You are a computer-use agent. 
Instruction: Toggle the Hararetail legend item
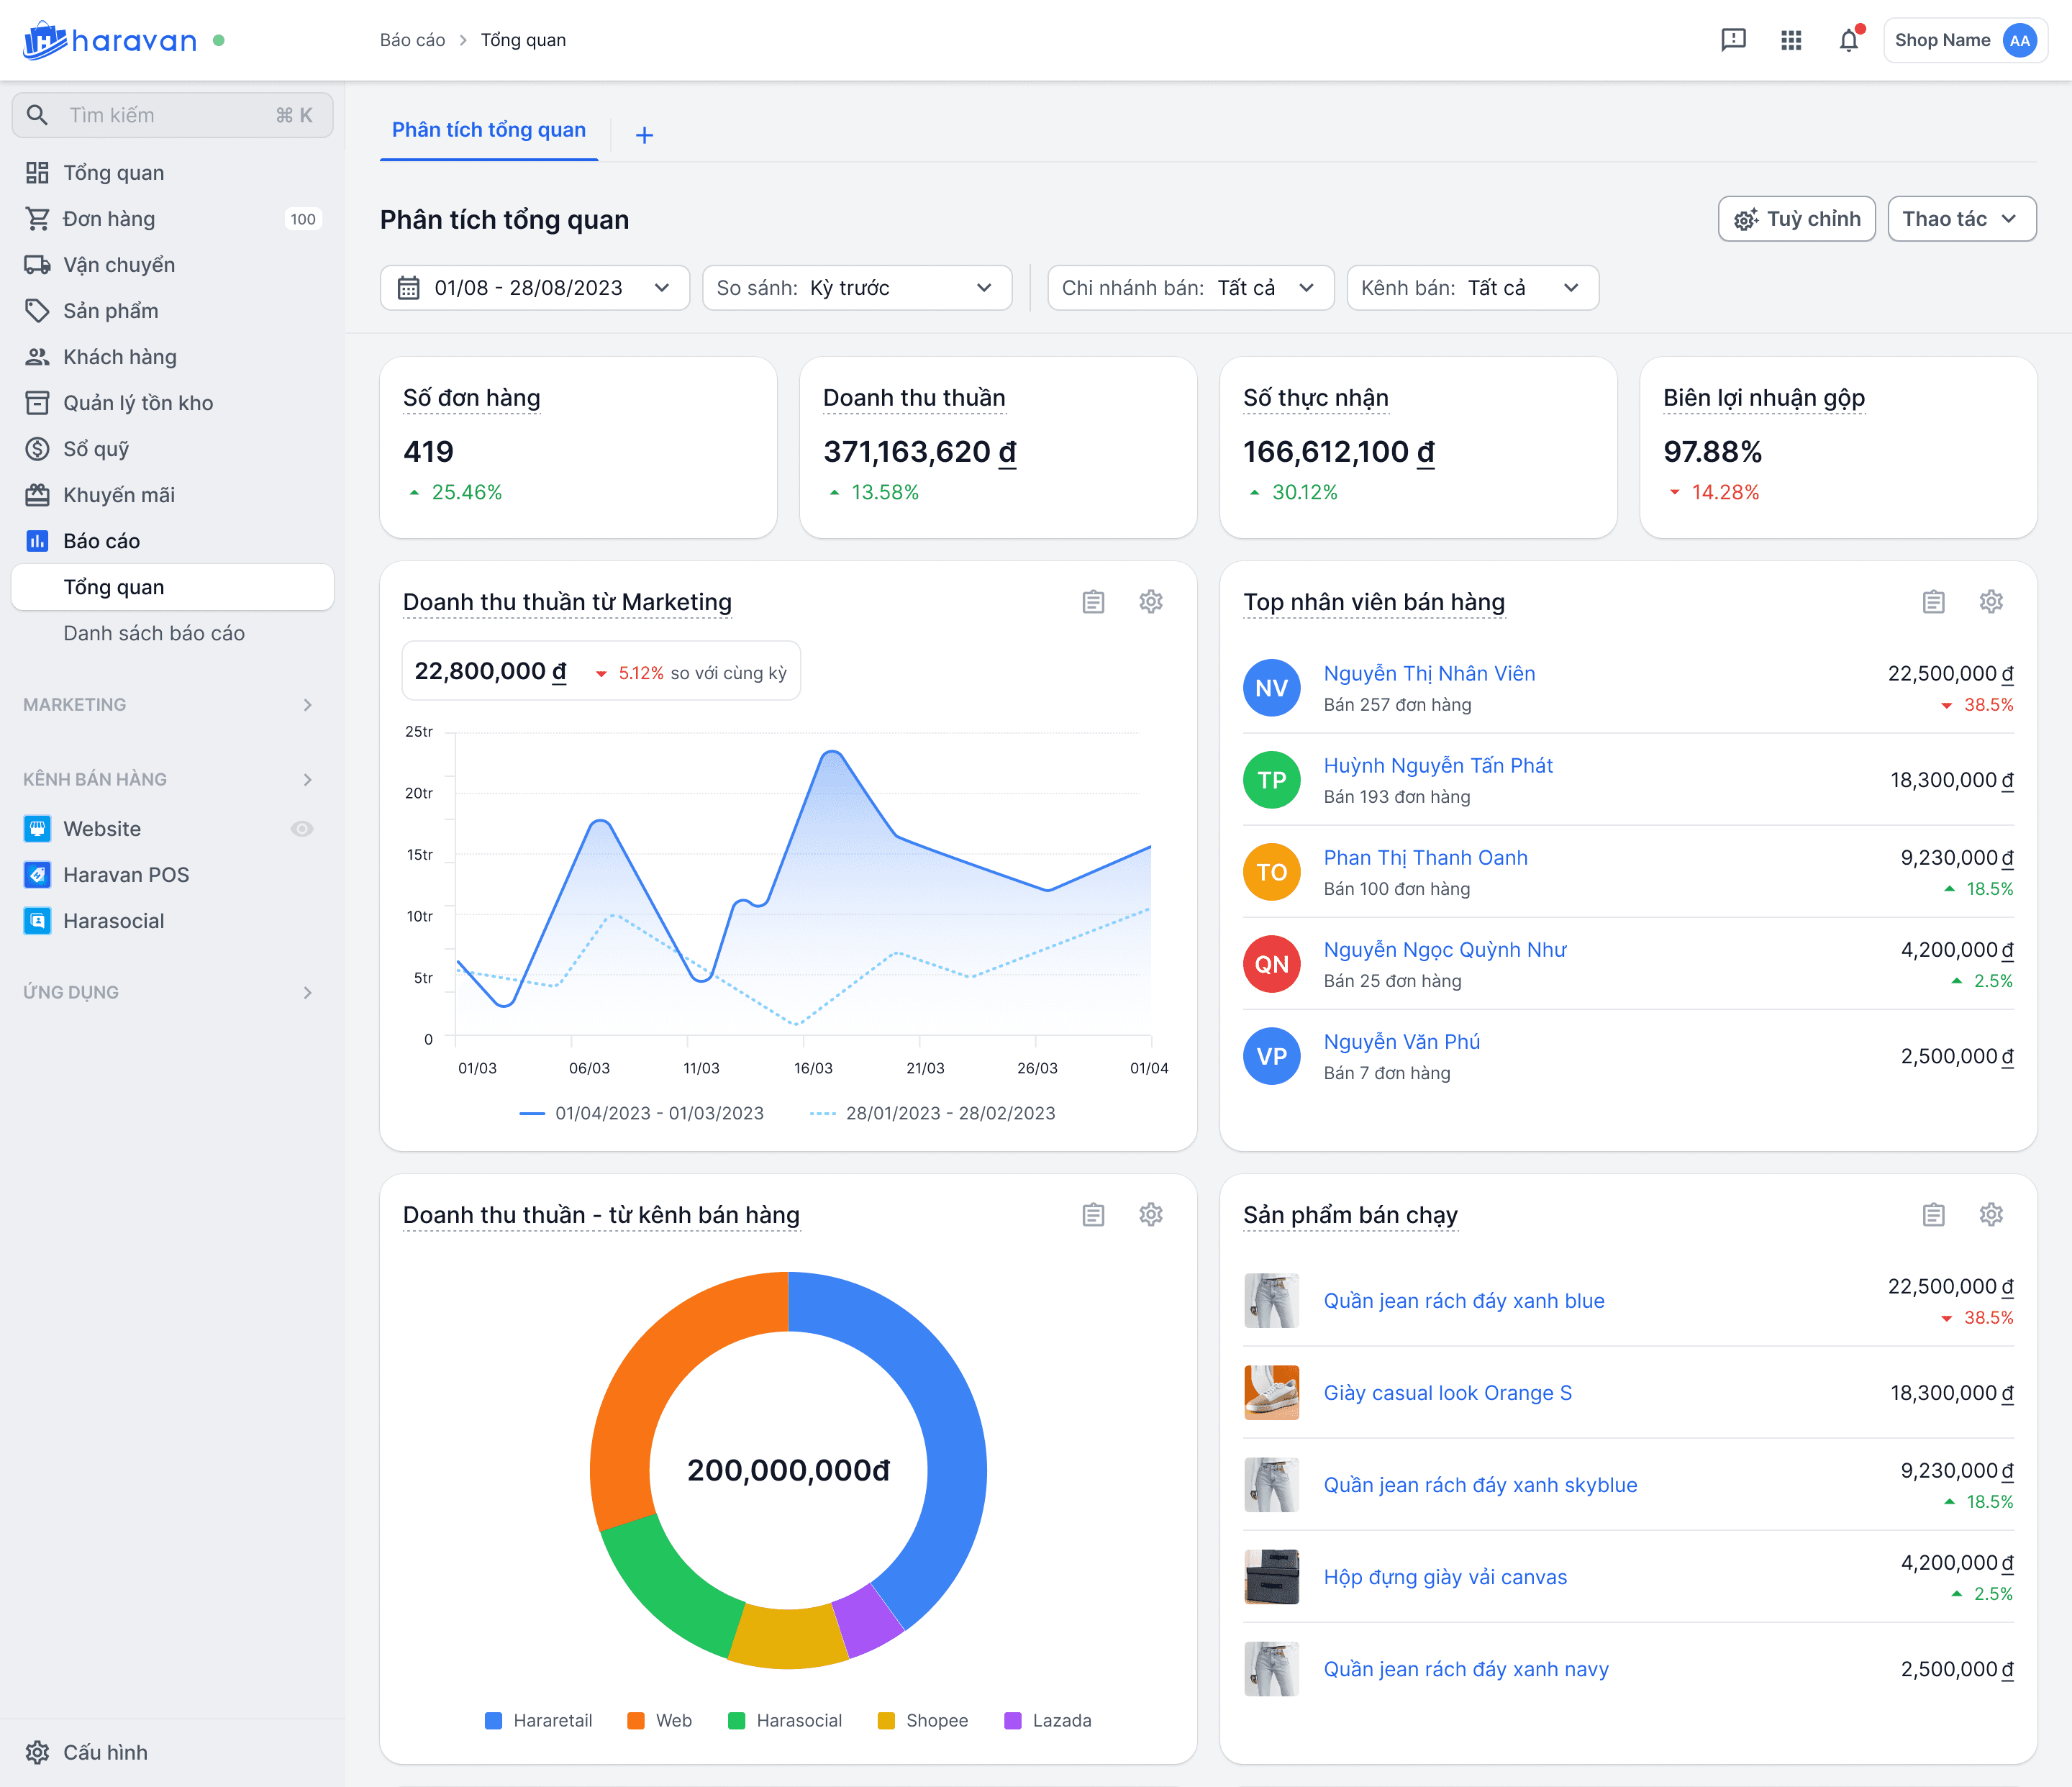[538, 1721]
